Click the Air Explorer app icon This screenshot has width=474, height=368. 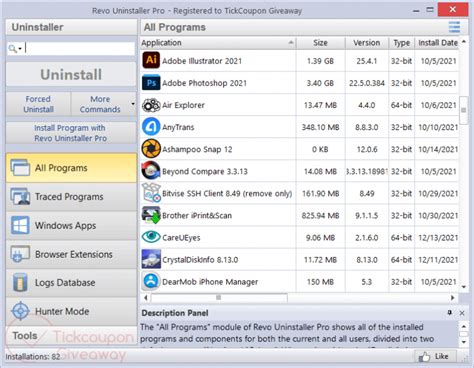(151, 105)
